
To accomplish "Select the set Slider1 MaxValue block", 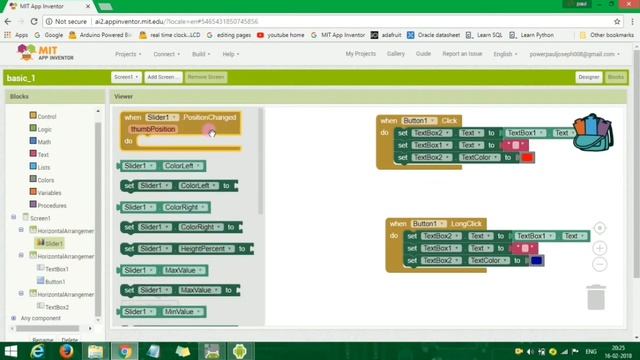I will pyautogui.click(x=180, y=290).
